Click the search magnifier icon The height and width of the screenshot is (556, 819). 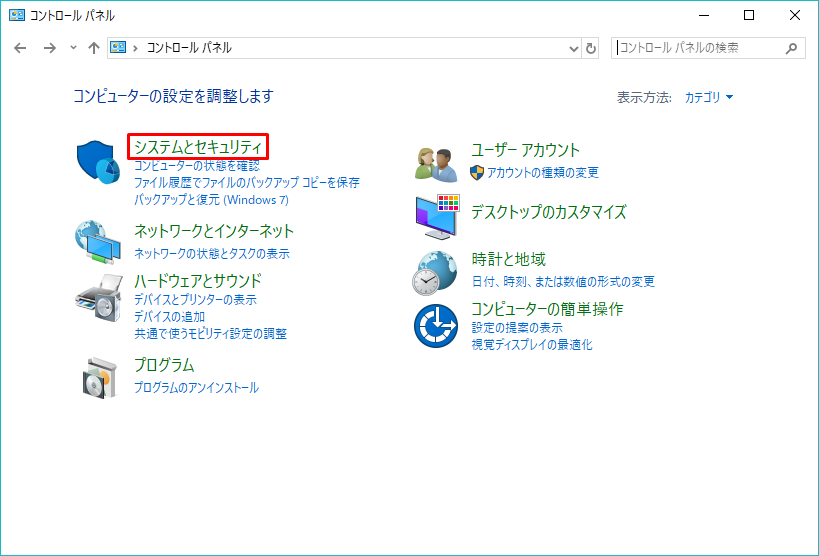click(x=791, y=48)
